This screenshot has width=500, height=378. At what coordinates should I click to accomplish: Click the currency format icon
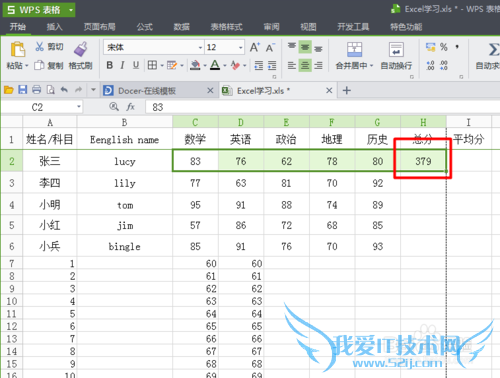(x=430, y=47)
